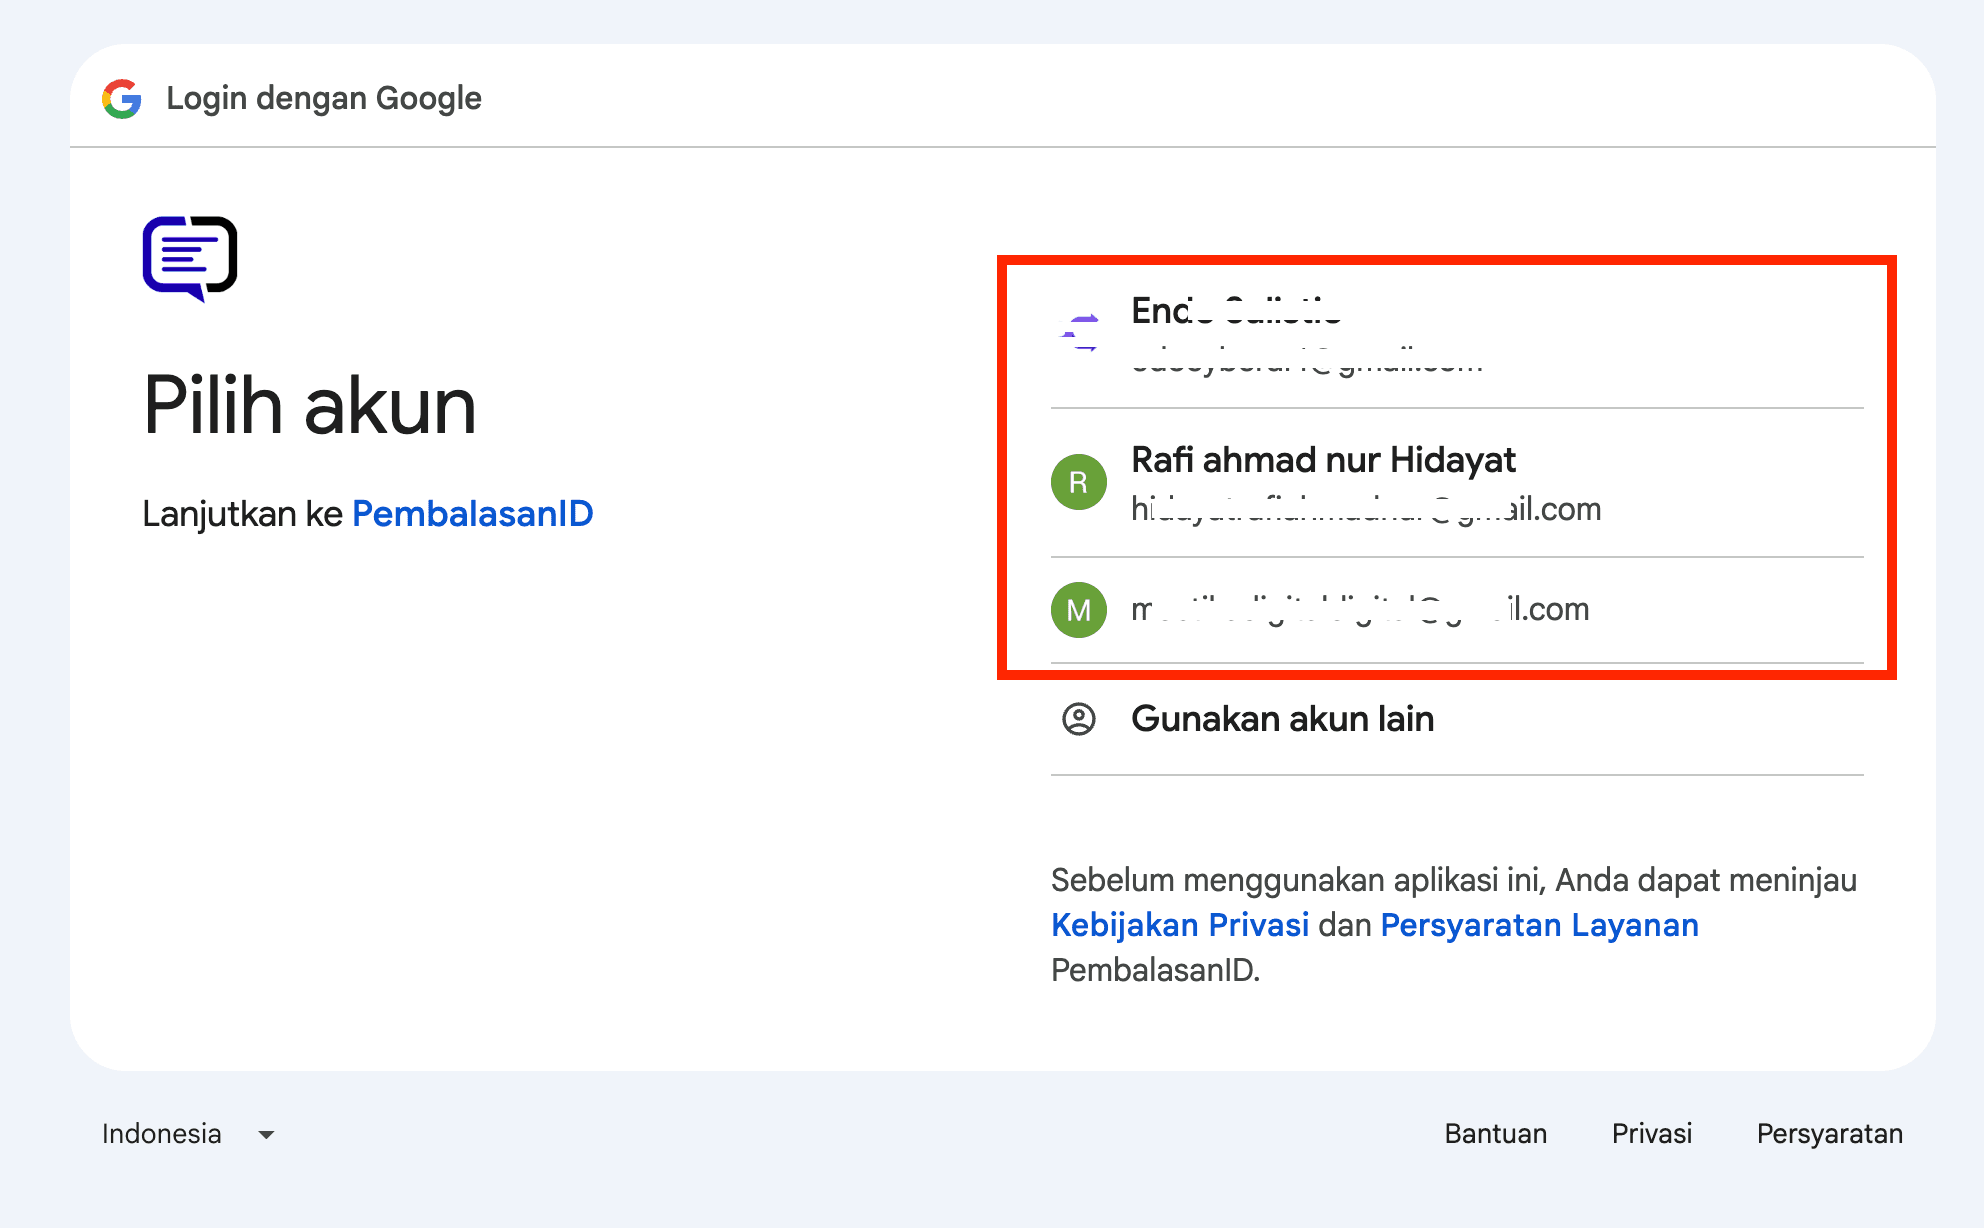Click the Login dengan Google header text
The image size is (1984, 1228).
(324, 99)
